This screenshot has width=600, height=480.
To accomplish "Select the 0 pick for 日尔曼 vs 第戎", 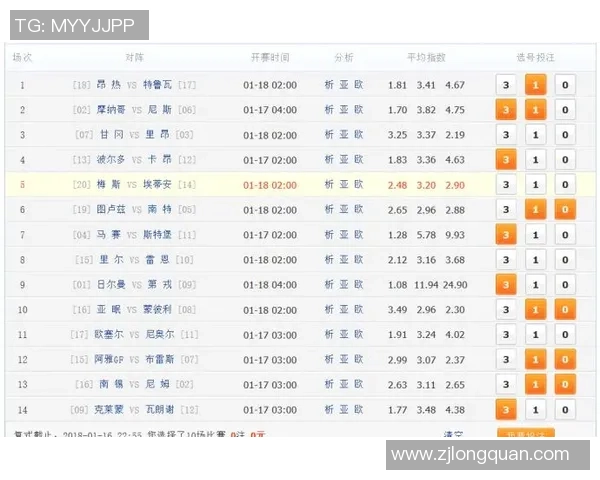I will [565, 284].
